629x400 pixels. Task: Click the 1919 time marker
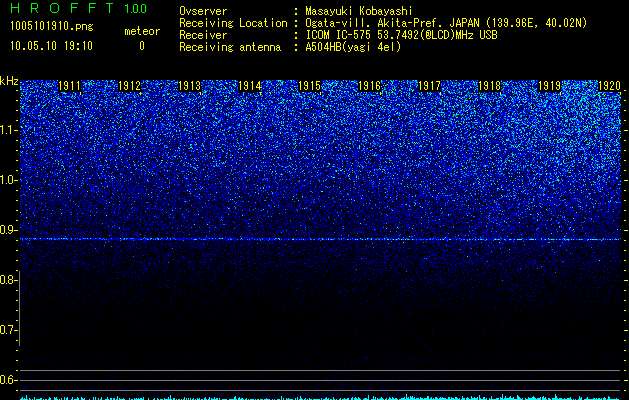pos(550,86)
